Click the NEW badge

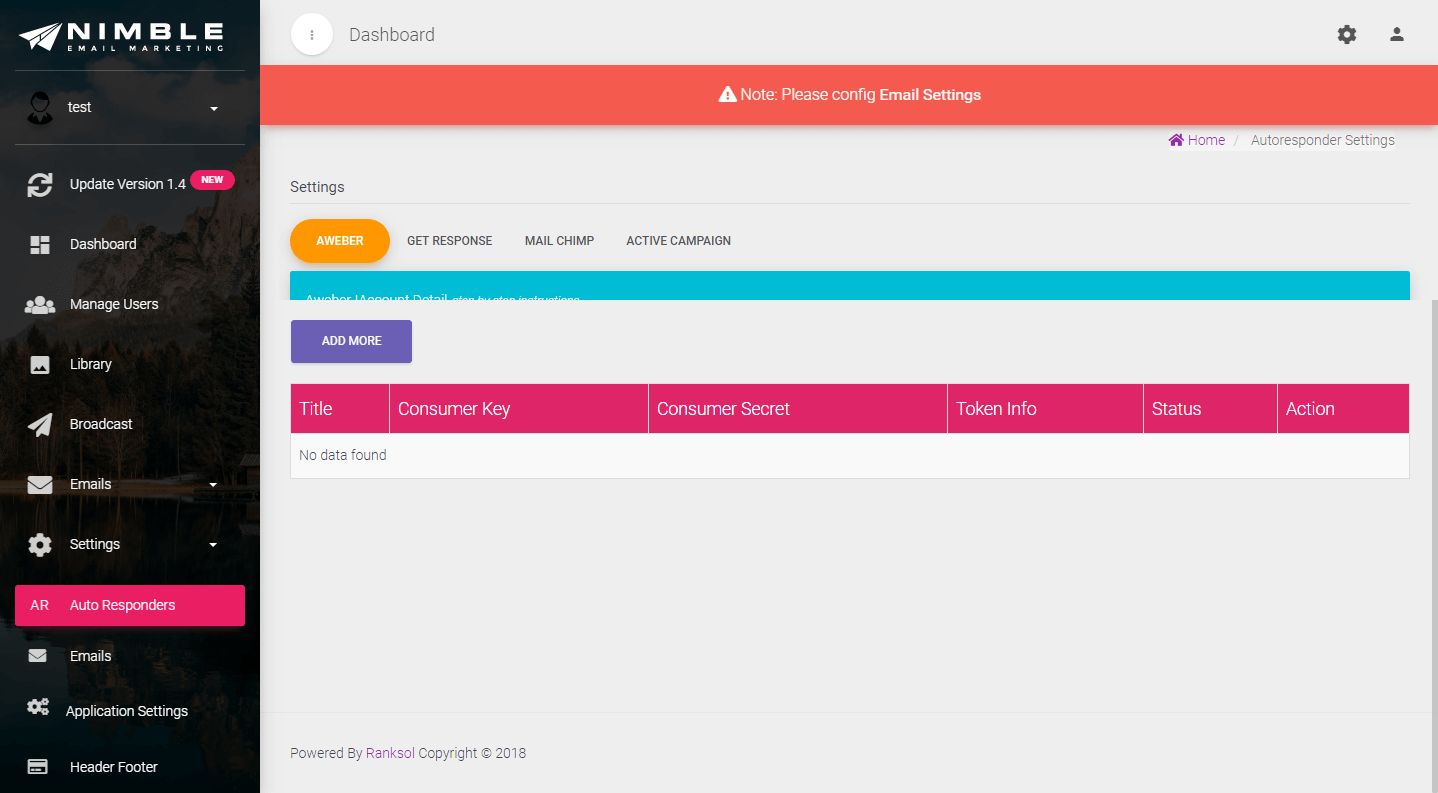(212, 180)
